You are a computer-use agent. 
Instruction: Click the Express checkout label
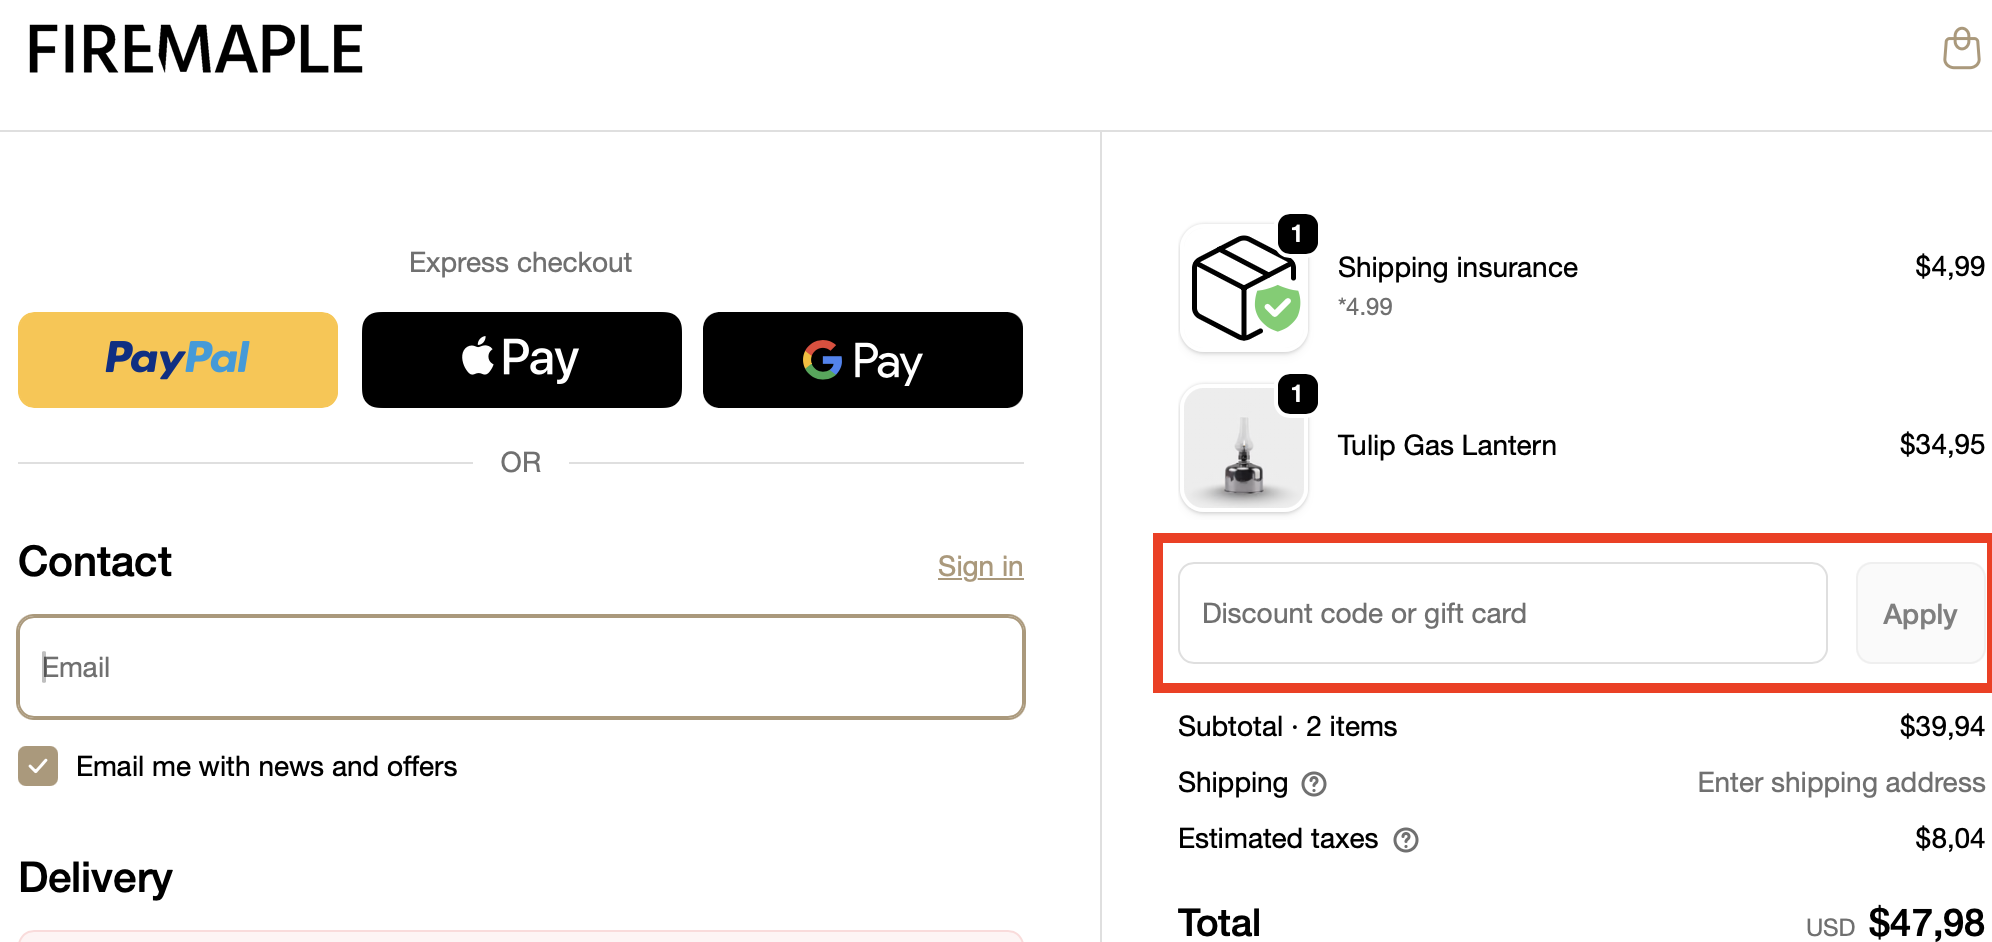[x=520, y=262]
